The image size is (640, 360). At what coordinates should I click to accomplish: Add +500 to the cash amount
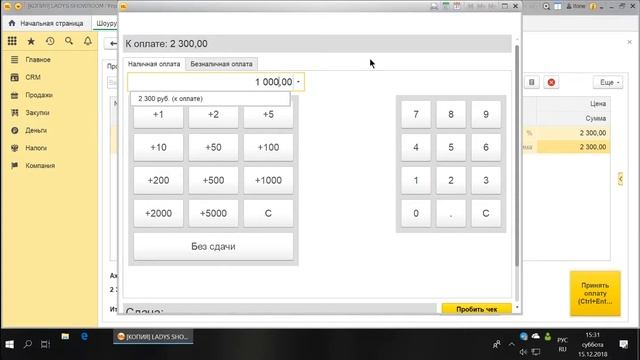213,180
